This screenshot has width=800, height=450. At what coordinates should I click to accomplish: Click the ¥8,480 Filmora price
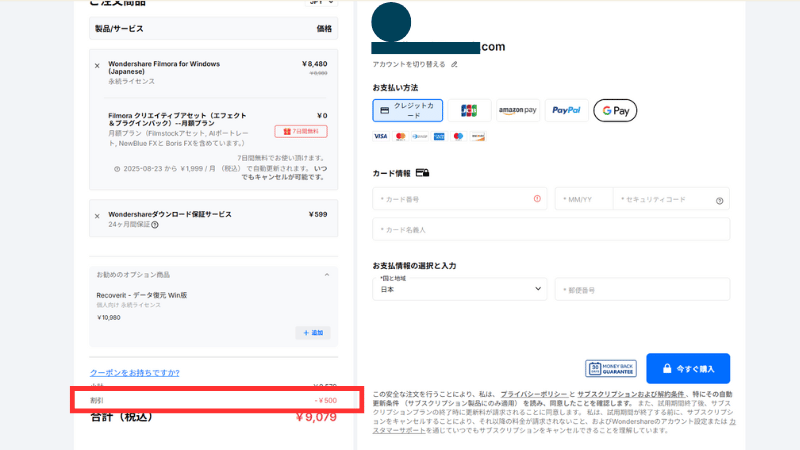click(314, 64)
